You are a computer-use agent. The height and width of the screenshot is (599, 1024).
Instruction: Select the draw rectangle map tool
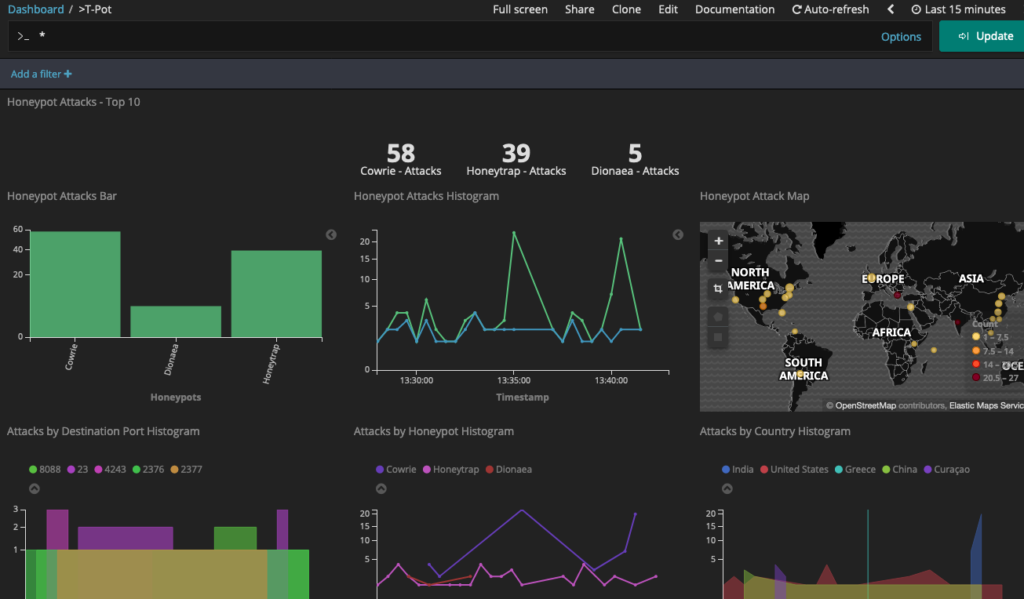(718, 338)
